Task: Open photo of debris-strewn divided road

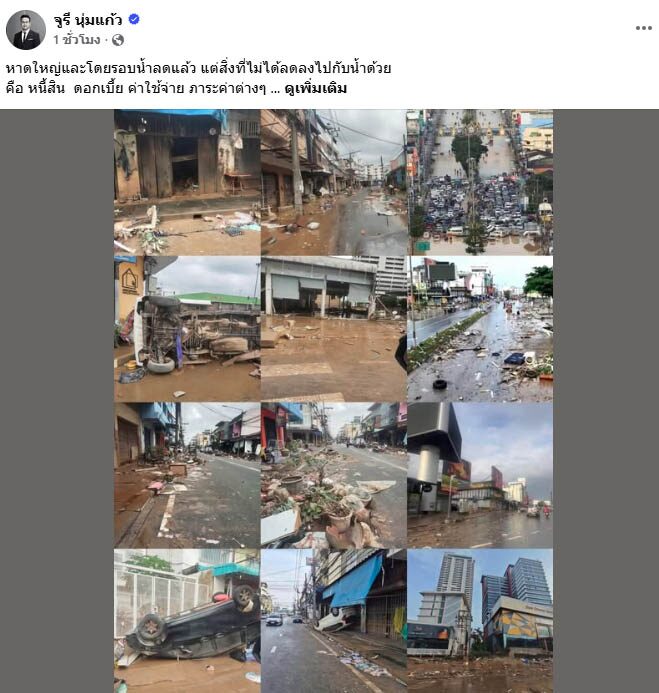Action: [480, 329]
